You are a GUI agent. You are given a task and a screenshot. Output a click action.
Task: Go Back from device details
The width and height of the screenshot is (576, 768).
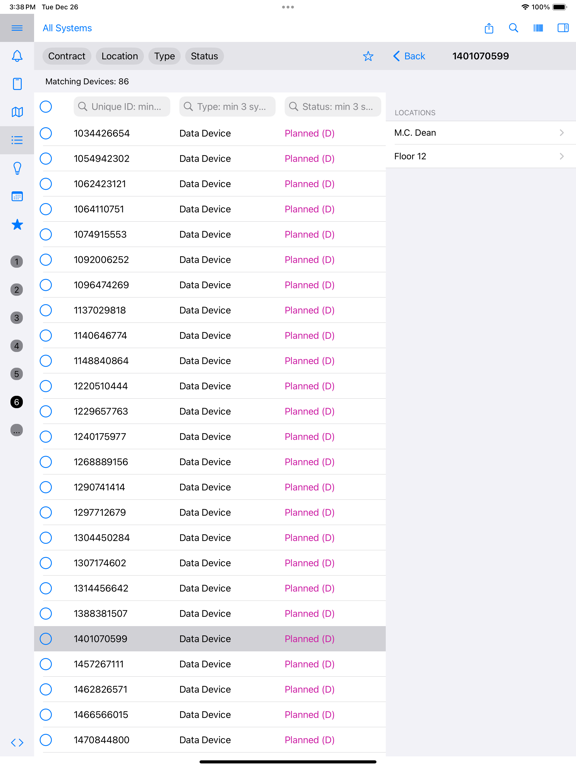409,56
